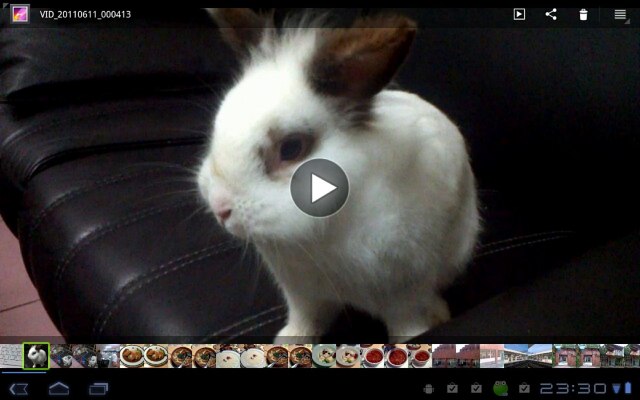Screen dimensions: 640x400
Task: Tap the 23:30 clock in system bar
Action: coord(574,389)
